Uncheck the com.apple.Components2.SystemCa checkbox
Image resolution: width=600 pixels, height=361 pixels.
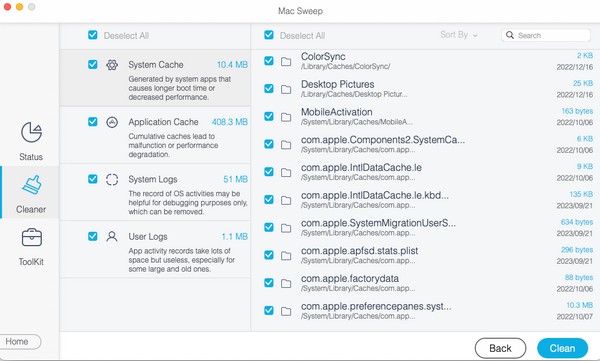[269, 144]
